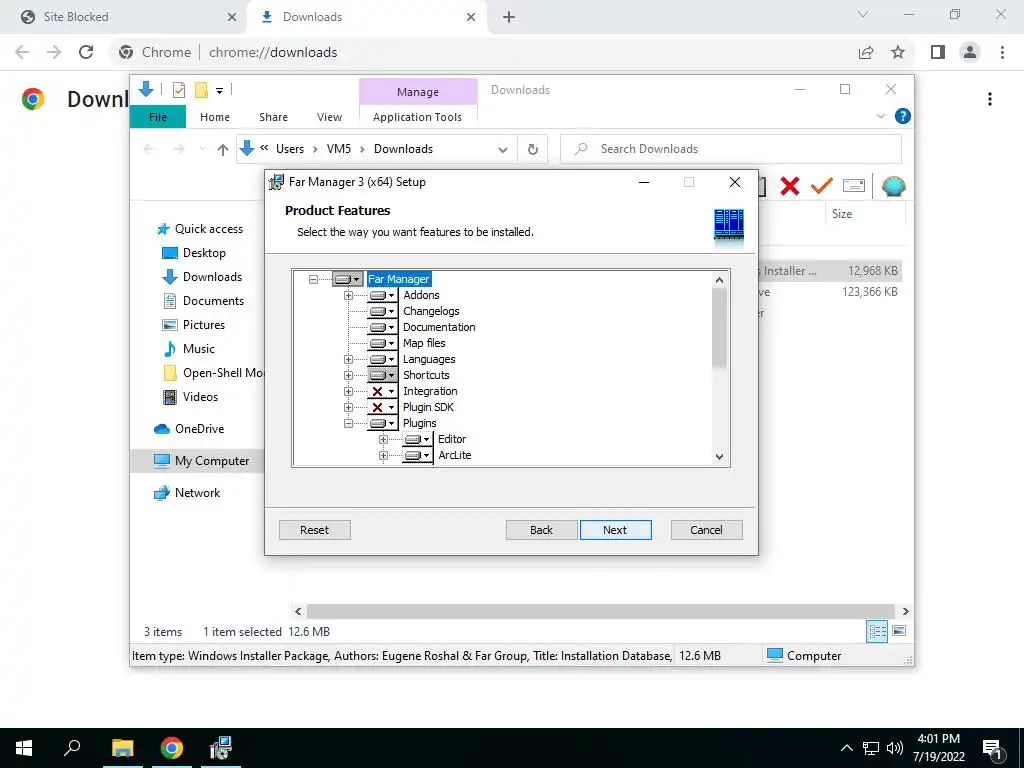
Task: Bookmark this page with star icon
Action: (x=898, y=52)
